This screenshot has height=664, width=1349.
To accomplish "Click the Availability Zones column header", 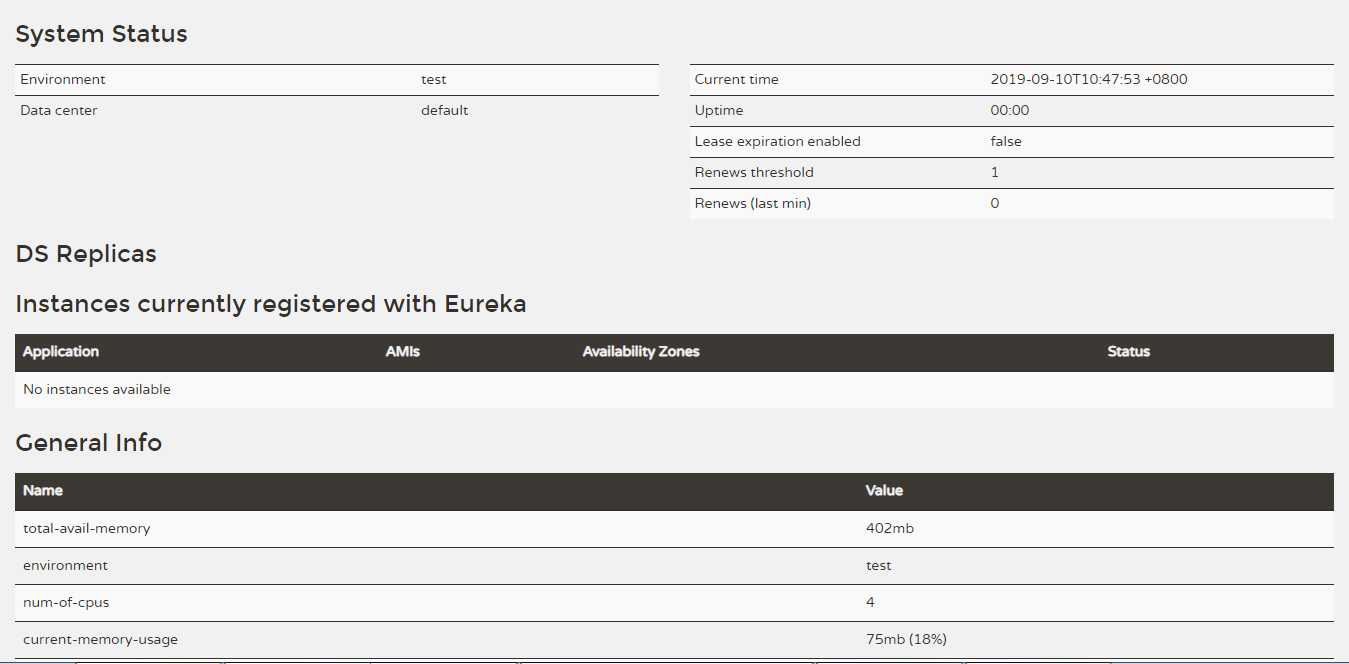I will [641, 352].
